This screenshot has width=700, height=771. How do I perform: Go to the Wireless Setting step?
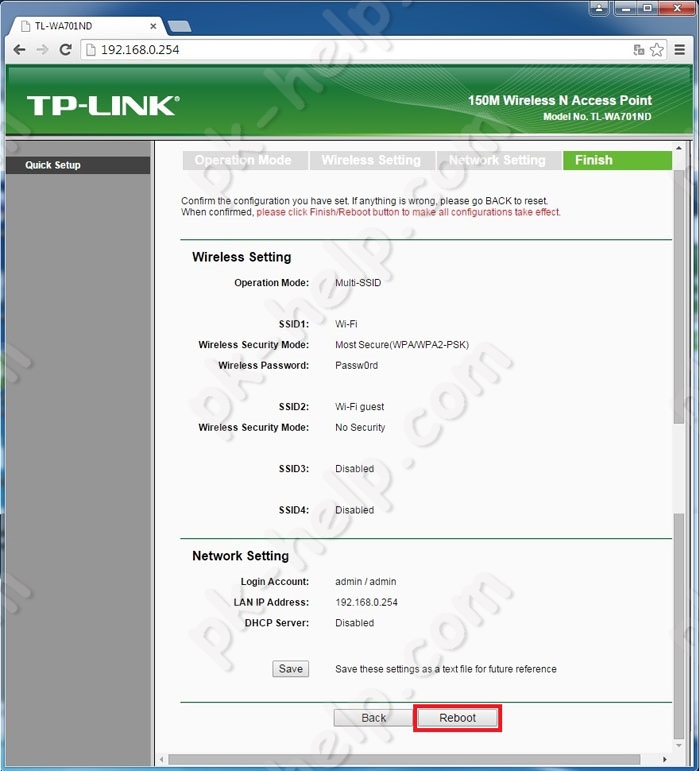pos(372,160)
